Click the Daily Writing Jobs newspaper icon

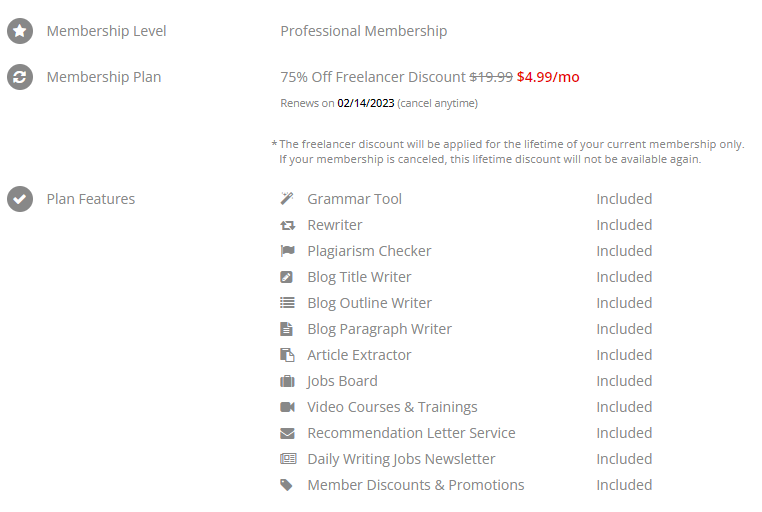pyautogui.click(x=288, y=459)
